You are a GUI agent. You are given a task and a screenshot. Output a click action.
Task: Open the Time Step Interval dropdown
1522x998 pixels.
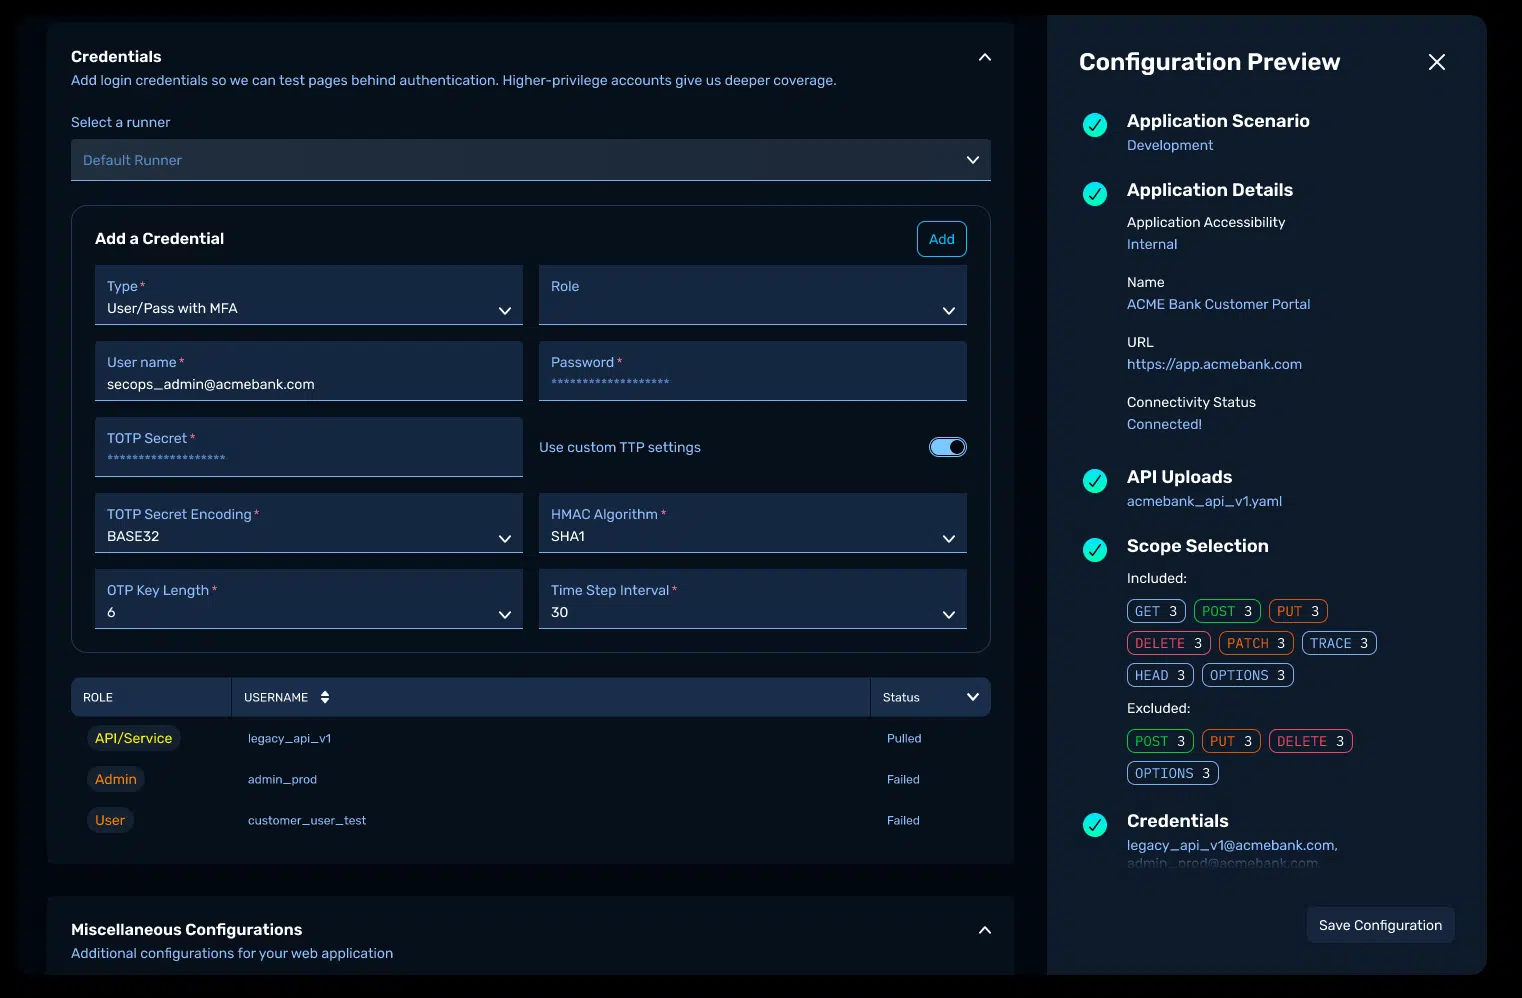pyautogui.click(x=753, y=599)
